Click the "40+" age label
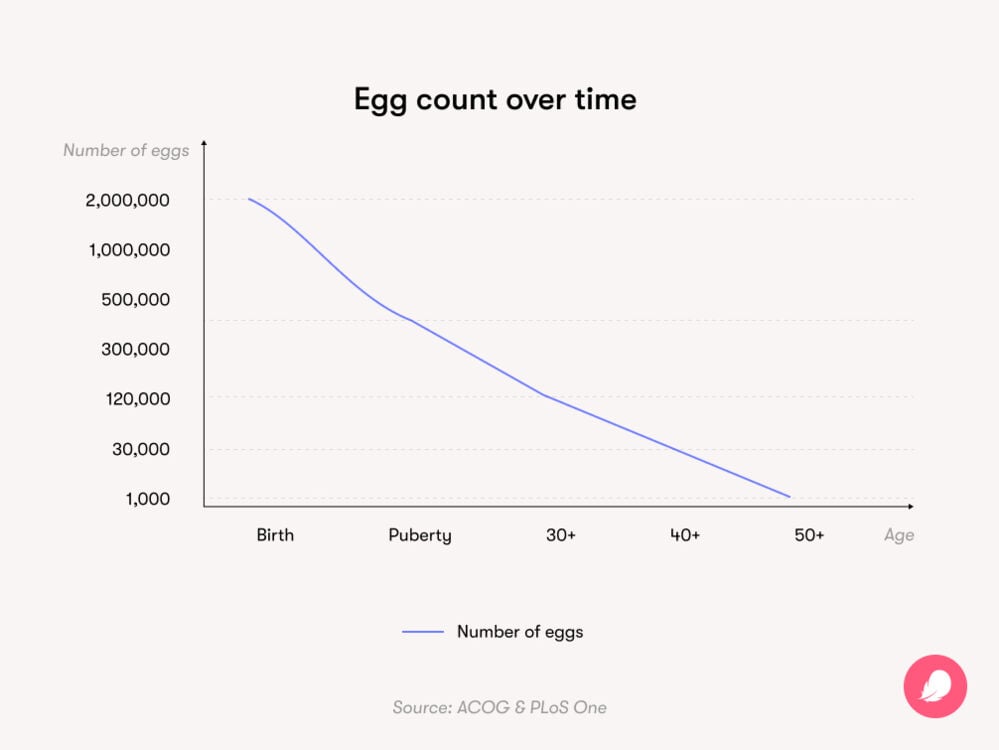Viewport: 999px width, 750px height. click(x=685, y=535)
